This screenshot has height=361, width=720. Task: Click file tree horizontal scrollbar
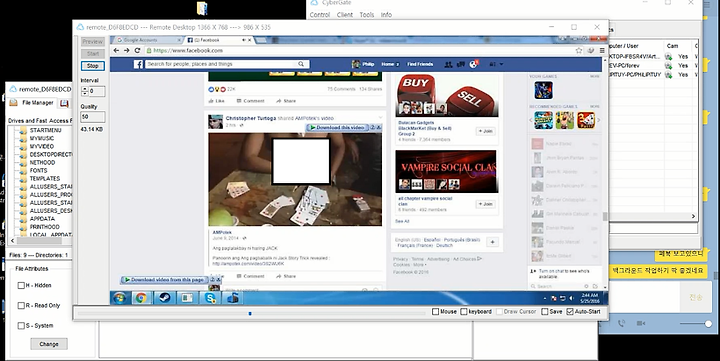tap(40, 241)
